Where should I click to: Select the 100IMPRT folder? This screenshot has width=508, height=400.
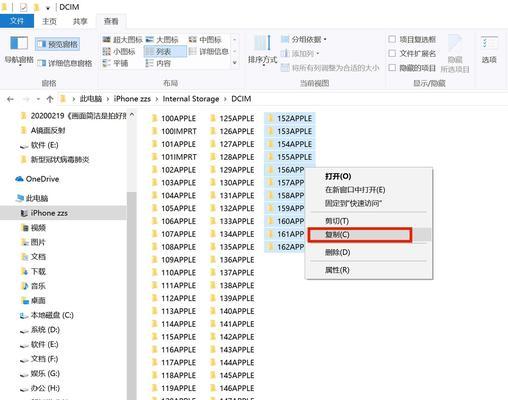point(174,131)
